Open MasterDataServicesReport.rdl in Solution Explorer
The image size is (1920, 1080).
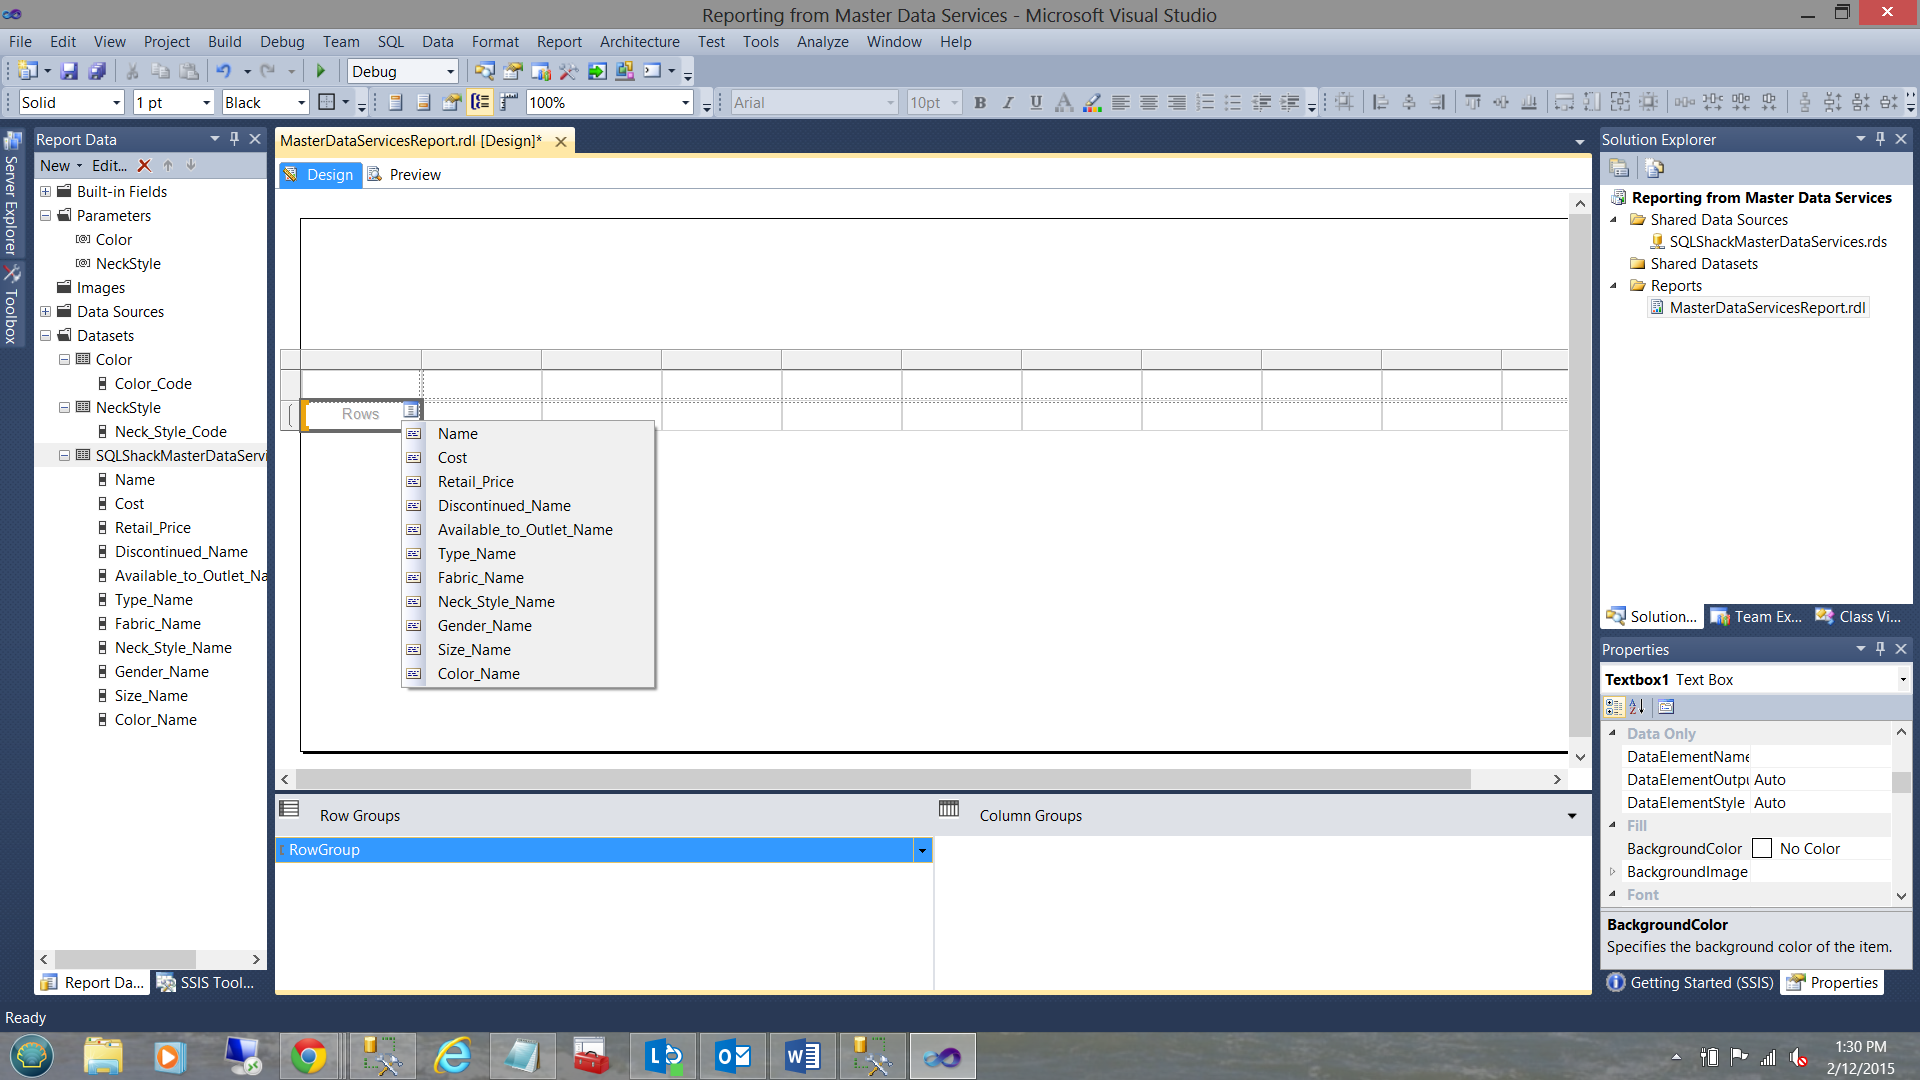[1766, 308]
